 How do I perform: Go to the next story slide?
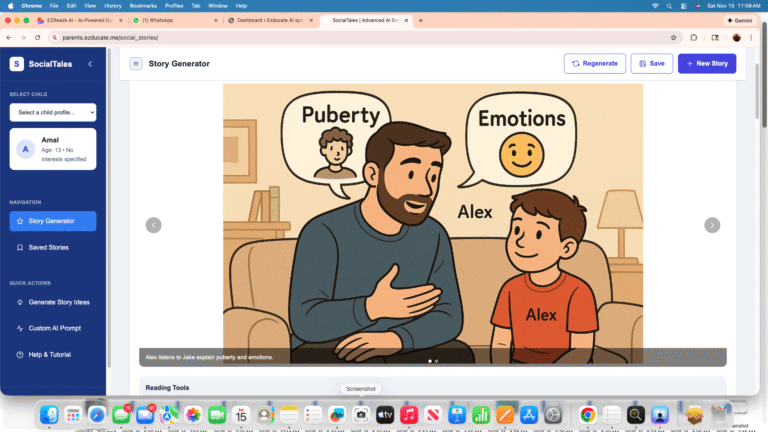coord(712,225)
